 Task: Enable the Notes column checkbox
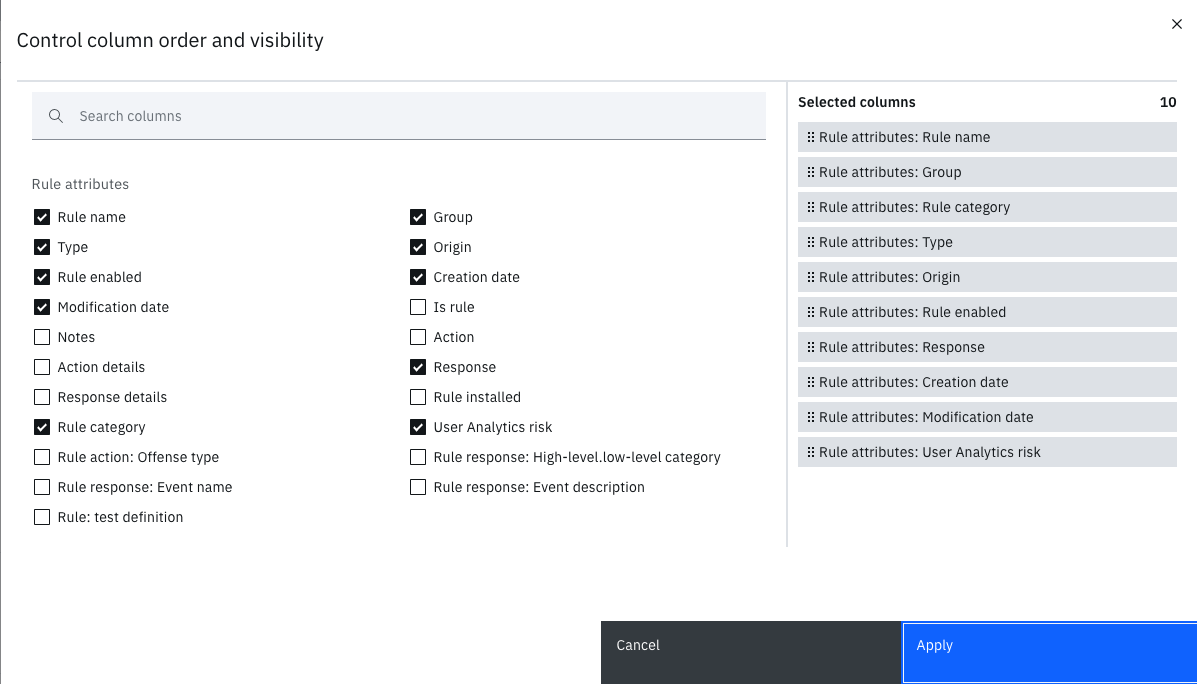point(42,337)
